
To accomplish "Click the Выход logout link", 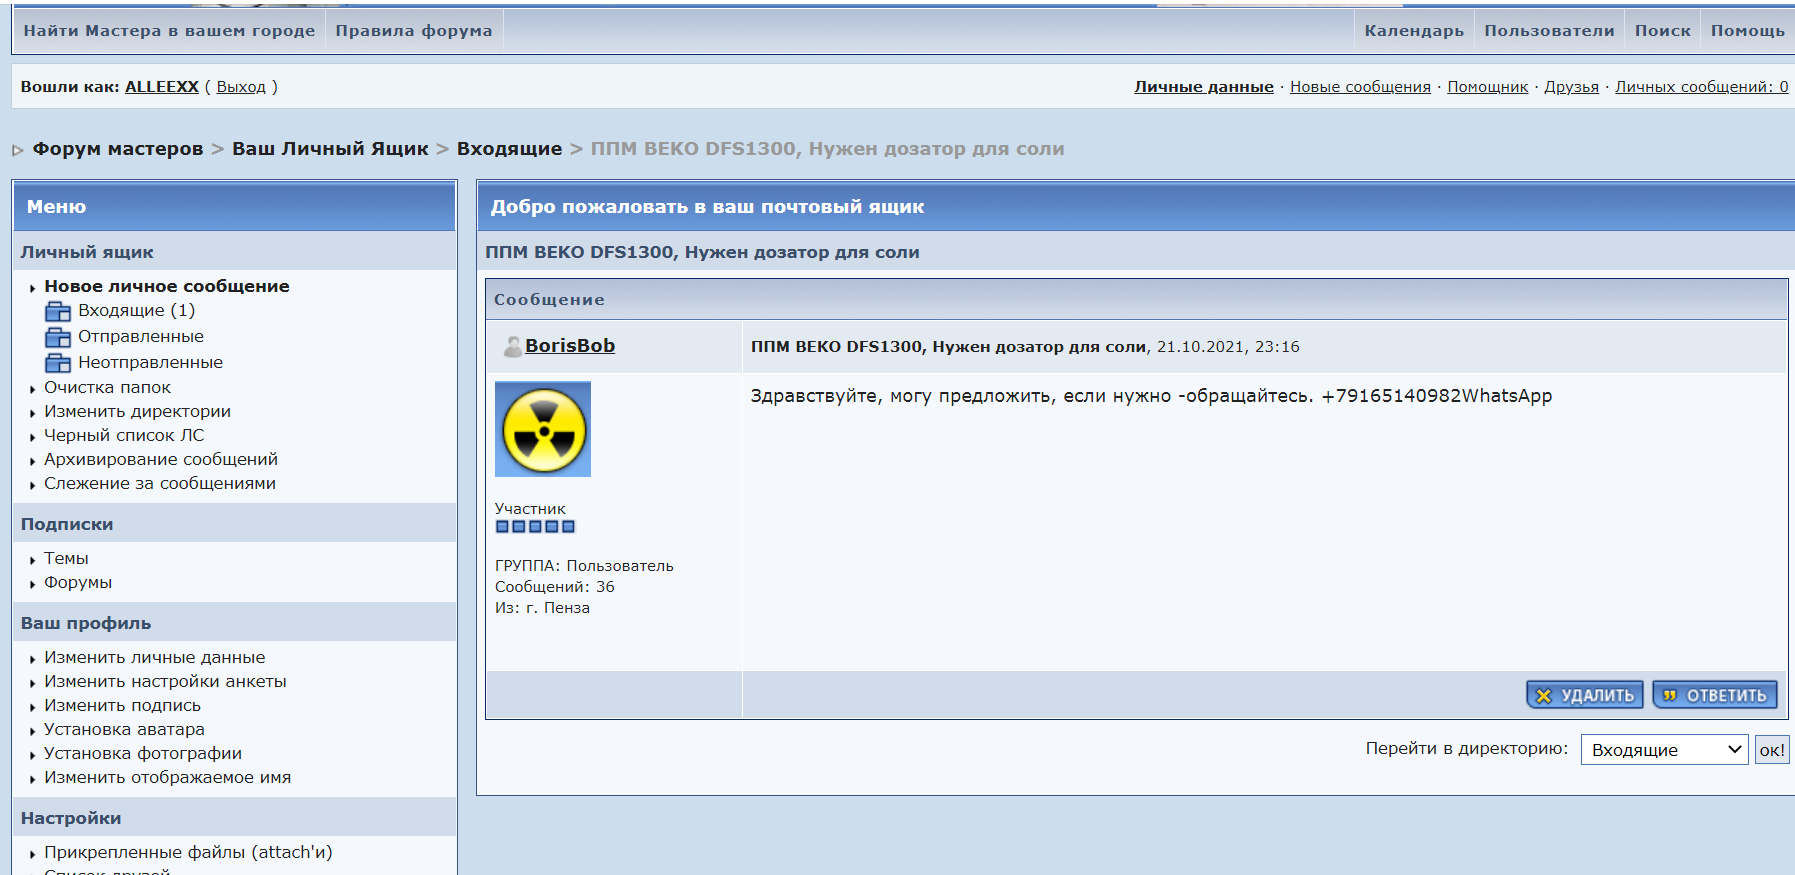I will click(241, 87).
